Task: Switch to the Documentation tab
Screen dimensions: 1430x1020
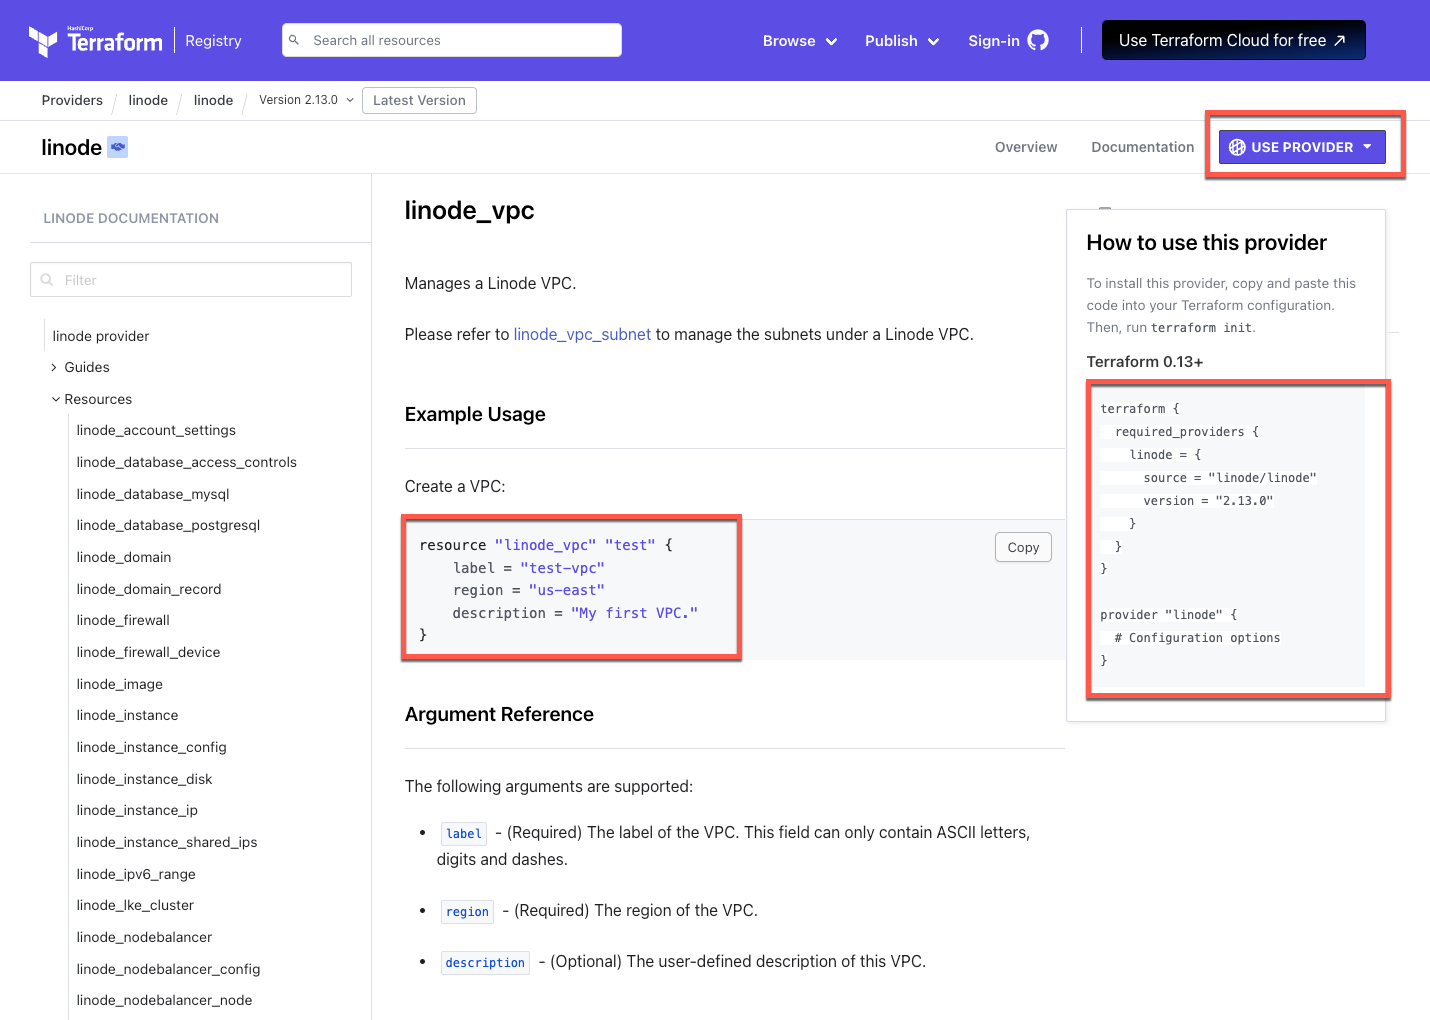Action: click(x=1142, y=147)
